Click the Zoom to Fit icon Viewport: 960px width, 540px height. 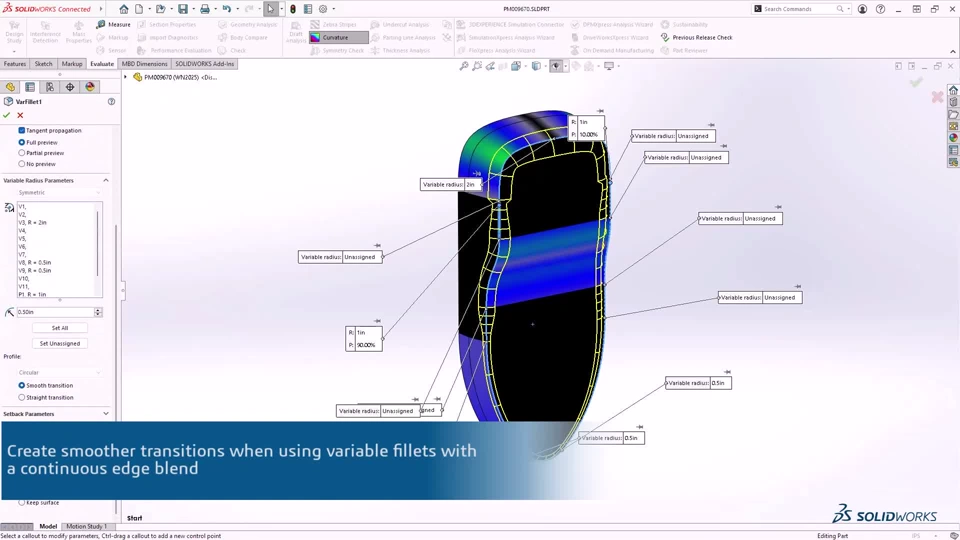(464, 66)
